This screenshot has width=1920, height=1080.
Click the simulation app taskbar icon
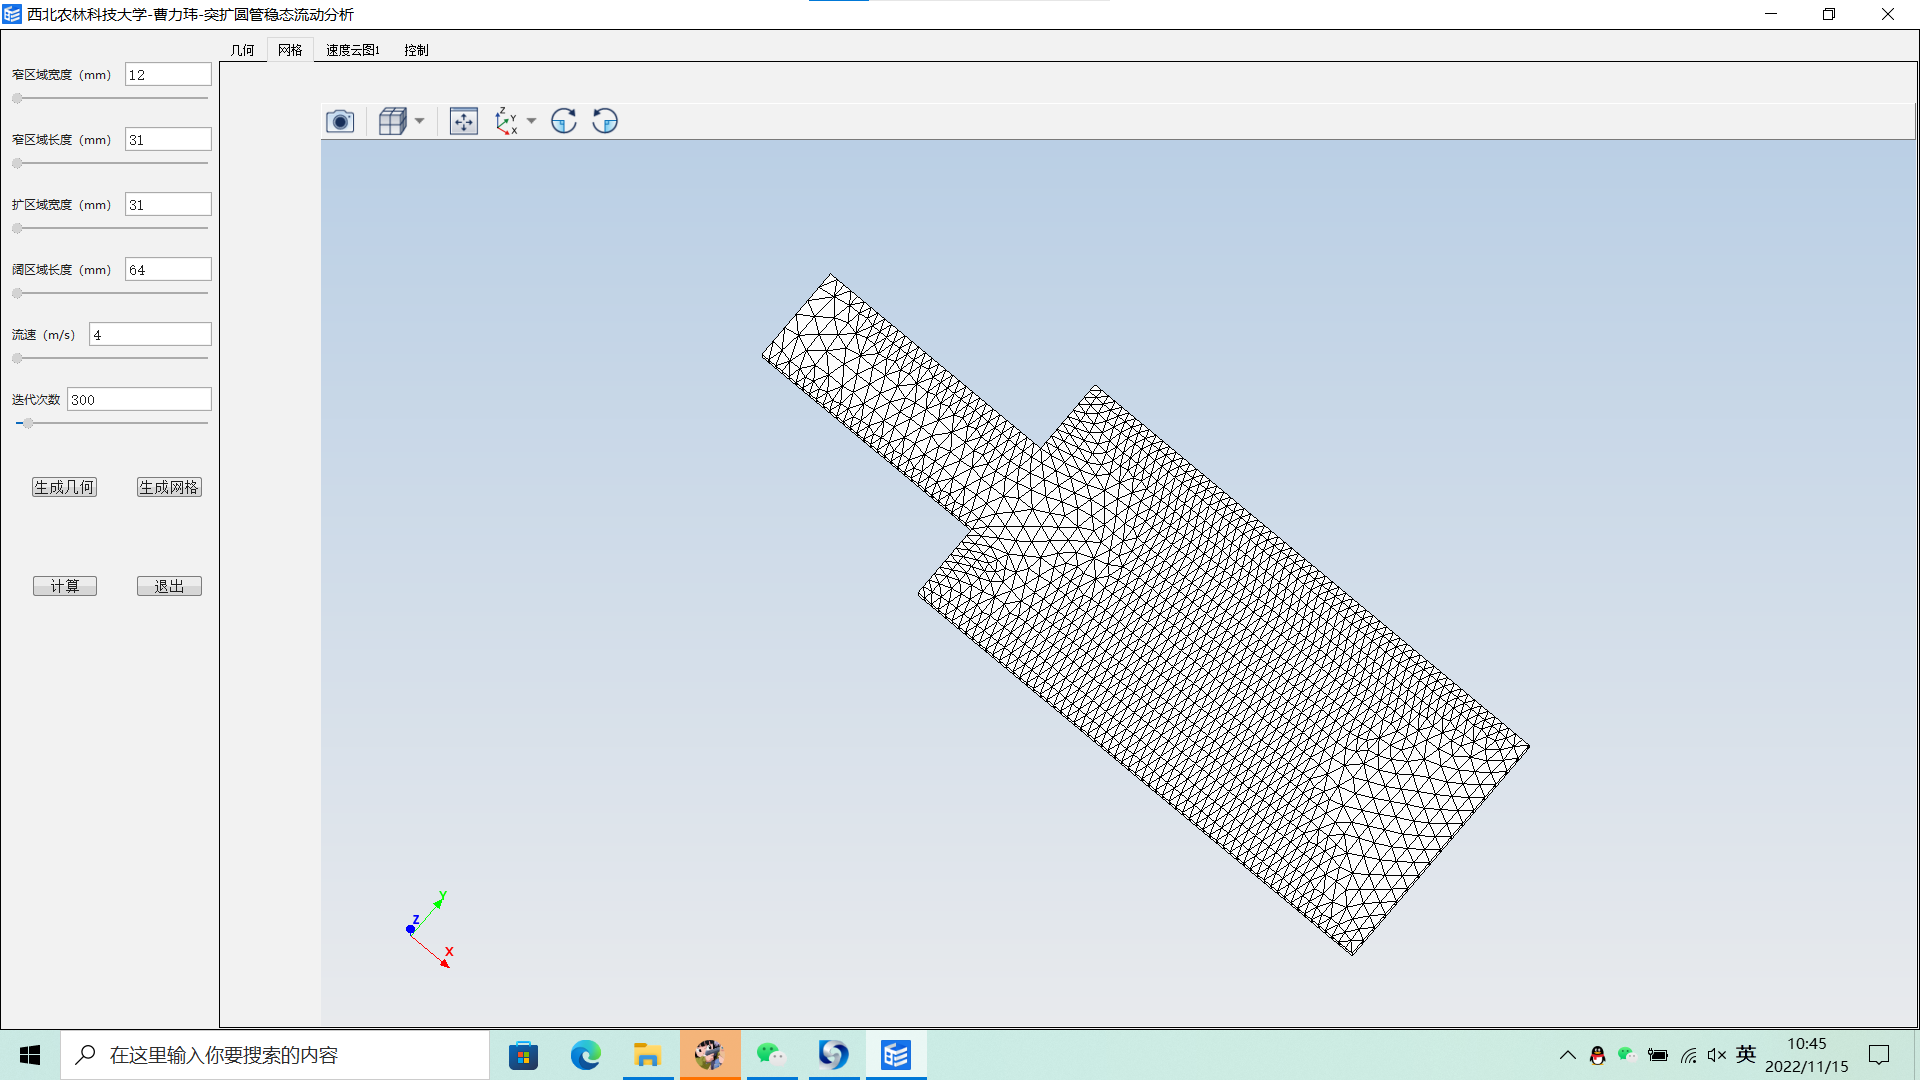pos(896,1055)
